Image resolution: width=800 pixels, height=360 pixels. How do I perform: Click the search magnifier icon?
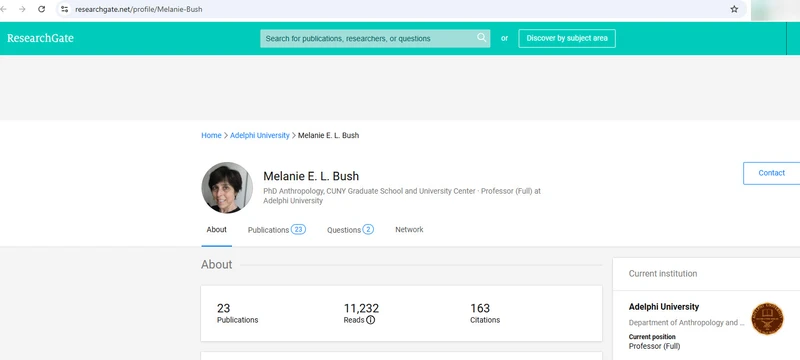[x=481, y=38]
